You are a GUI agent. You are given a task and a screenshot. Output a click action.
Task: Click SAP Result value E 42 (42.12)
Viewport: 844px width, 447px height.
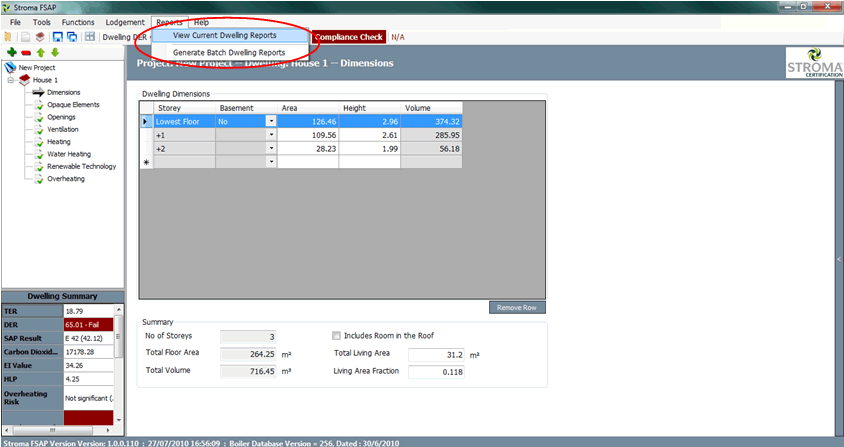[89, 338]
